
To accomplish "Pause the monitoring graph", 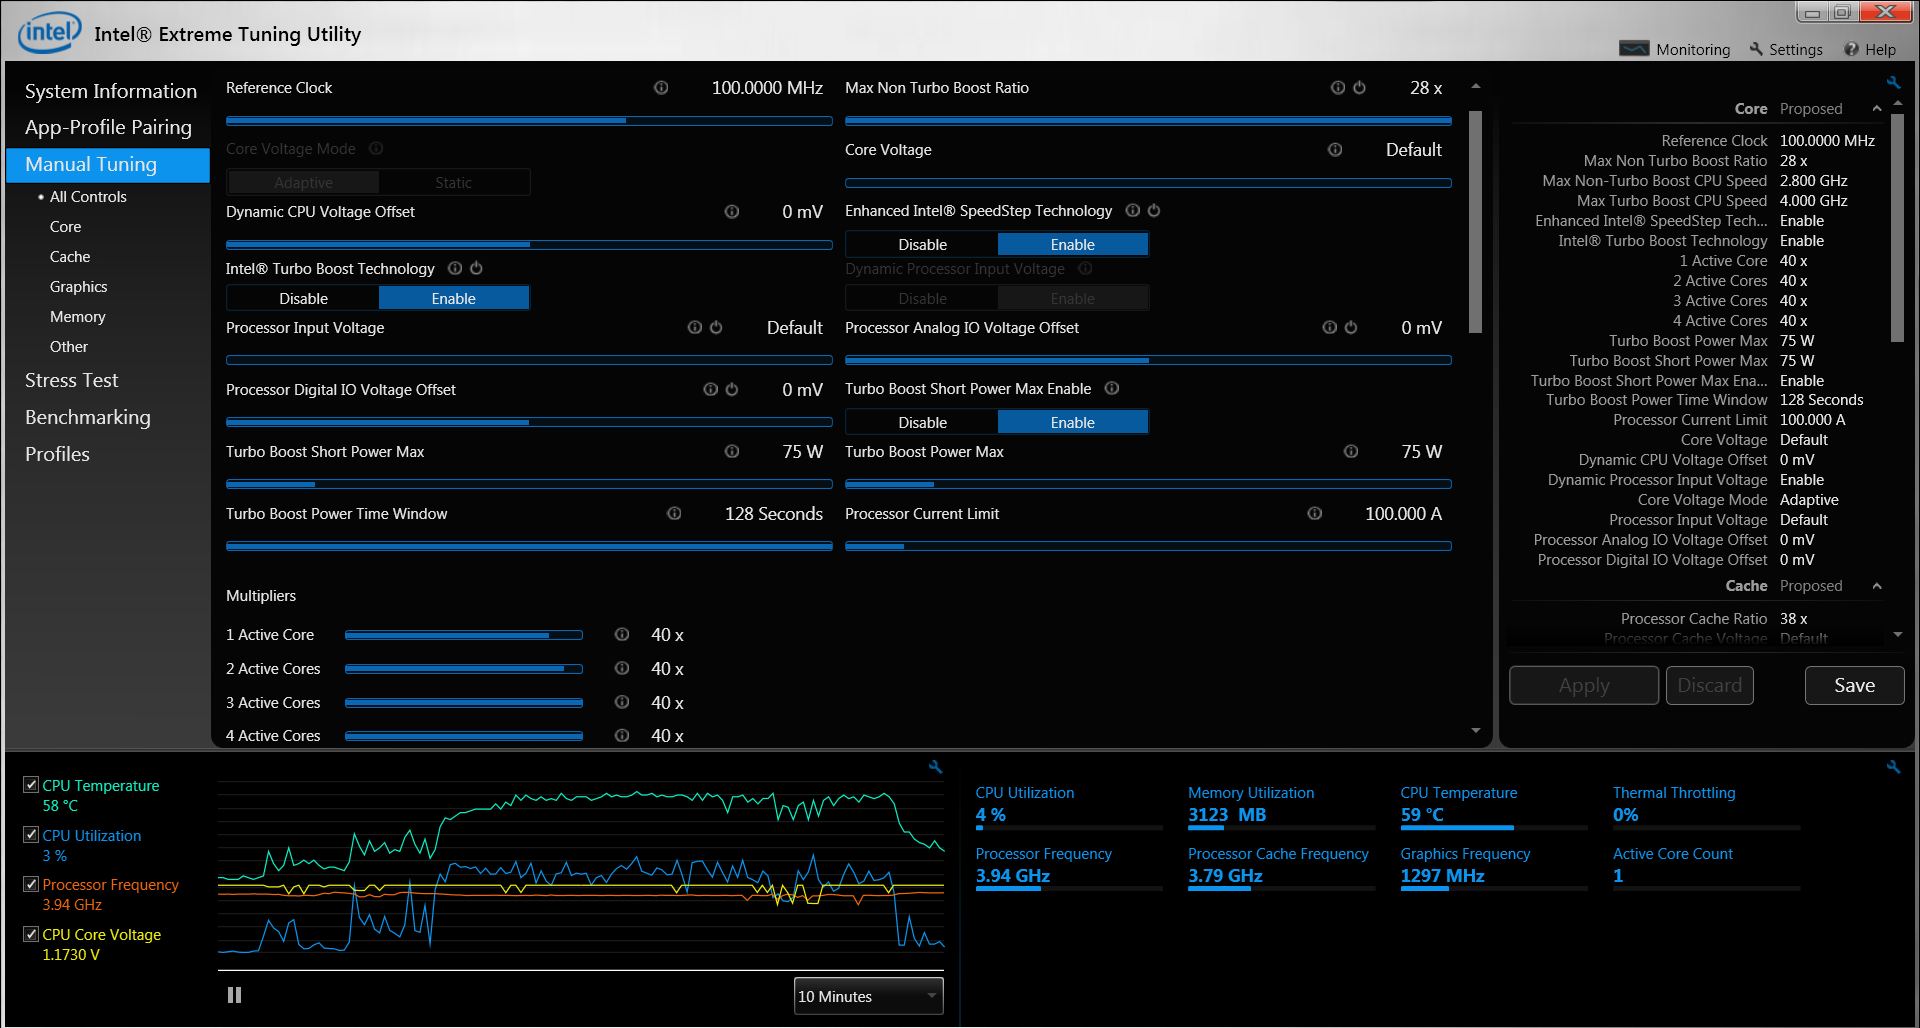I will [234, 995].
